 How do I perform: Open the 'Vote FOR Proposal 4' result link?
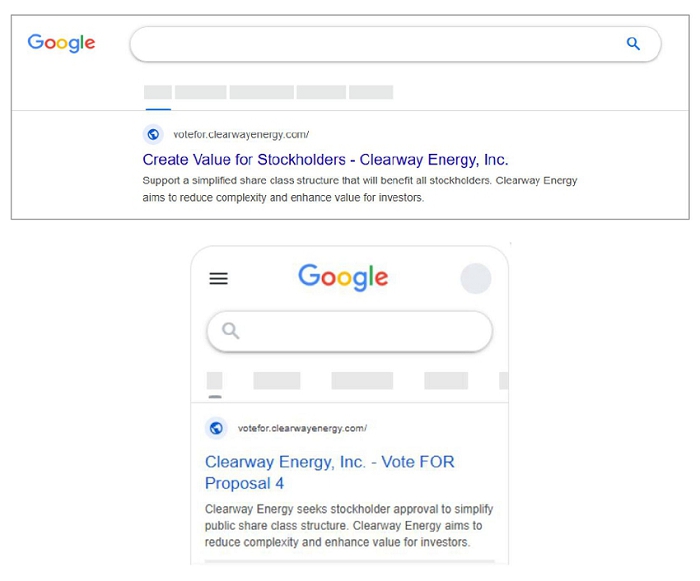(x=329, y=472)
